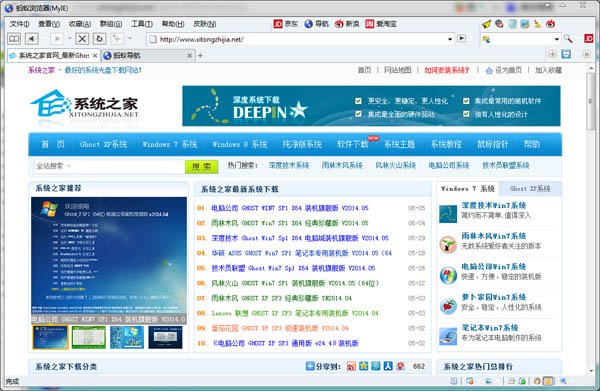The height and width of the screenshot is (391, 600).
Task: Close the 系统之家官网 tab
Action: 95,56
